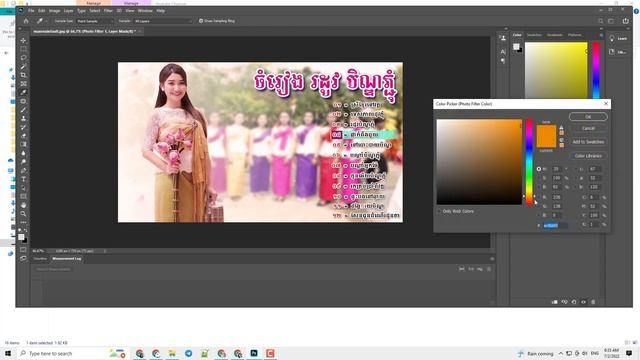Screen dimensions: 640x360
Task: Open the search magnifier in Photoshop top right
Action: point(600,21)
